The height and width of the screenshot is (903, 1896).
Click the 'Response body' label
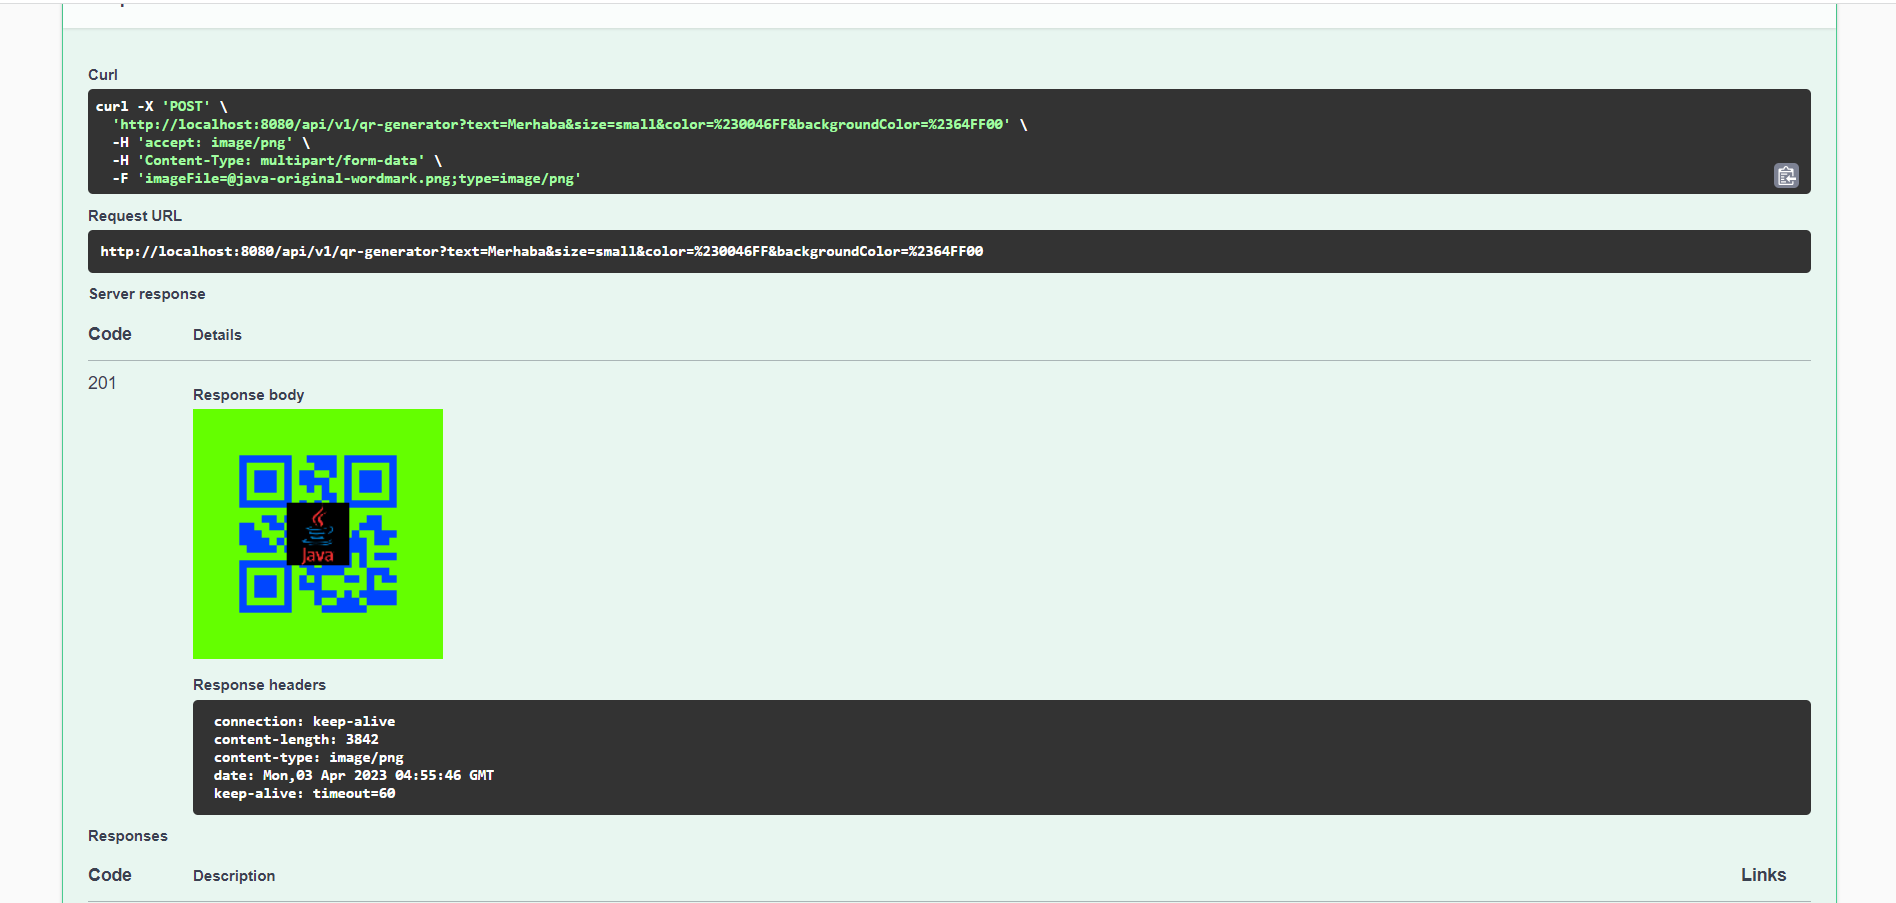tap(248, 395)
